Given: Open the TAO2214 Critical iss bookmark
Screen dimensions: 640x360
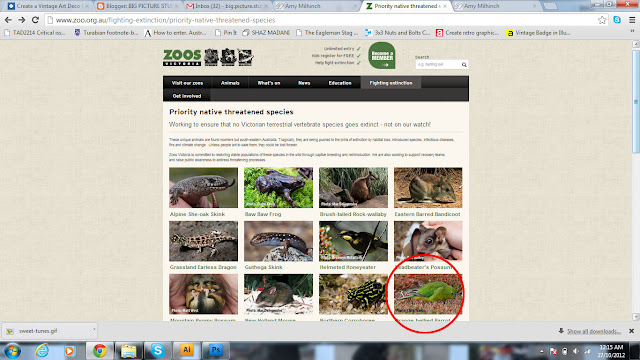Looking at the screenshot, I should [35, 33].
